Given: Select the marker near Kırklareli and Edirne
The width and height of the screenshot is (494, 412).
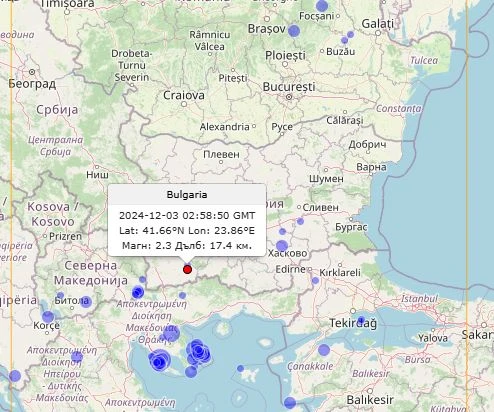Looking at the screenshot, I should [315, 280].
